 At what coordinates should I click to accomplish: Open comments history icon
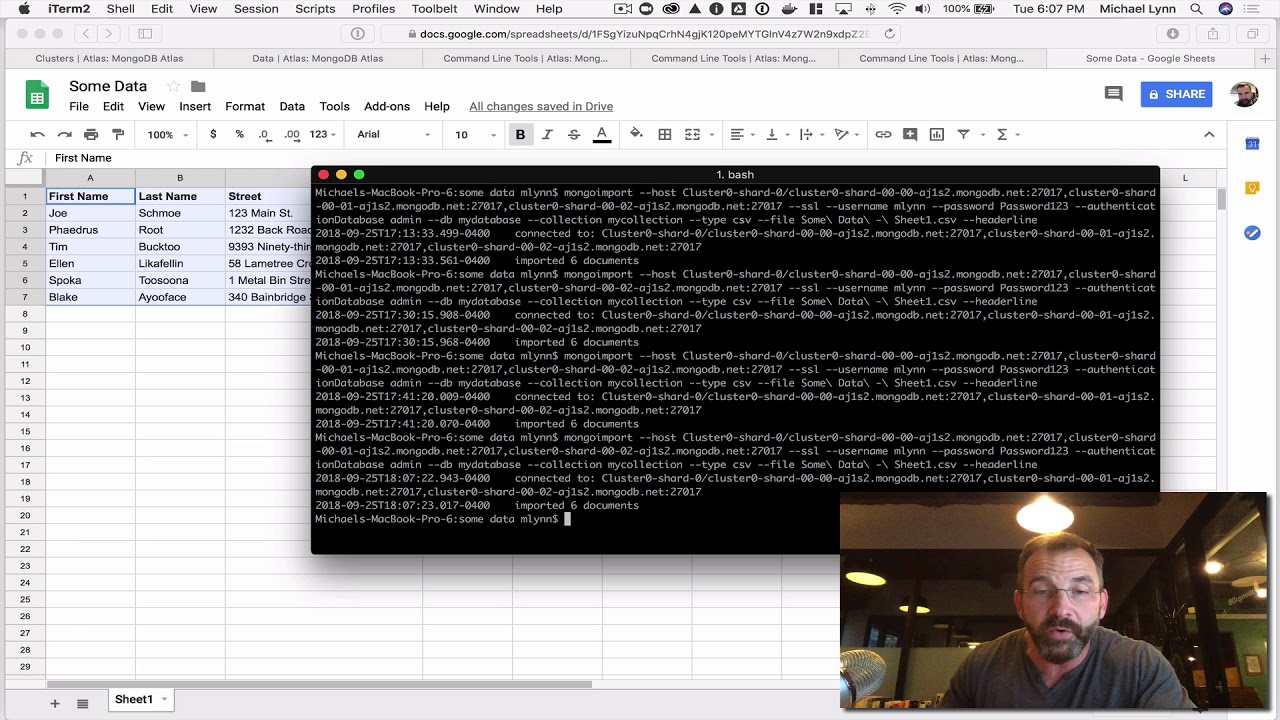coord(1113,94)
